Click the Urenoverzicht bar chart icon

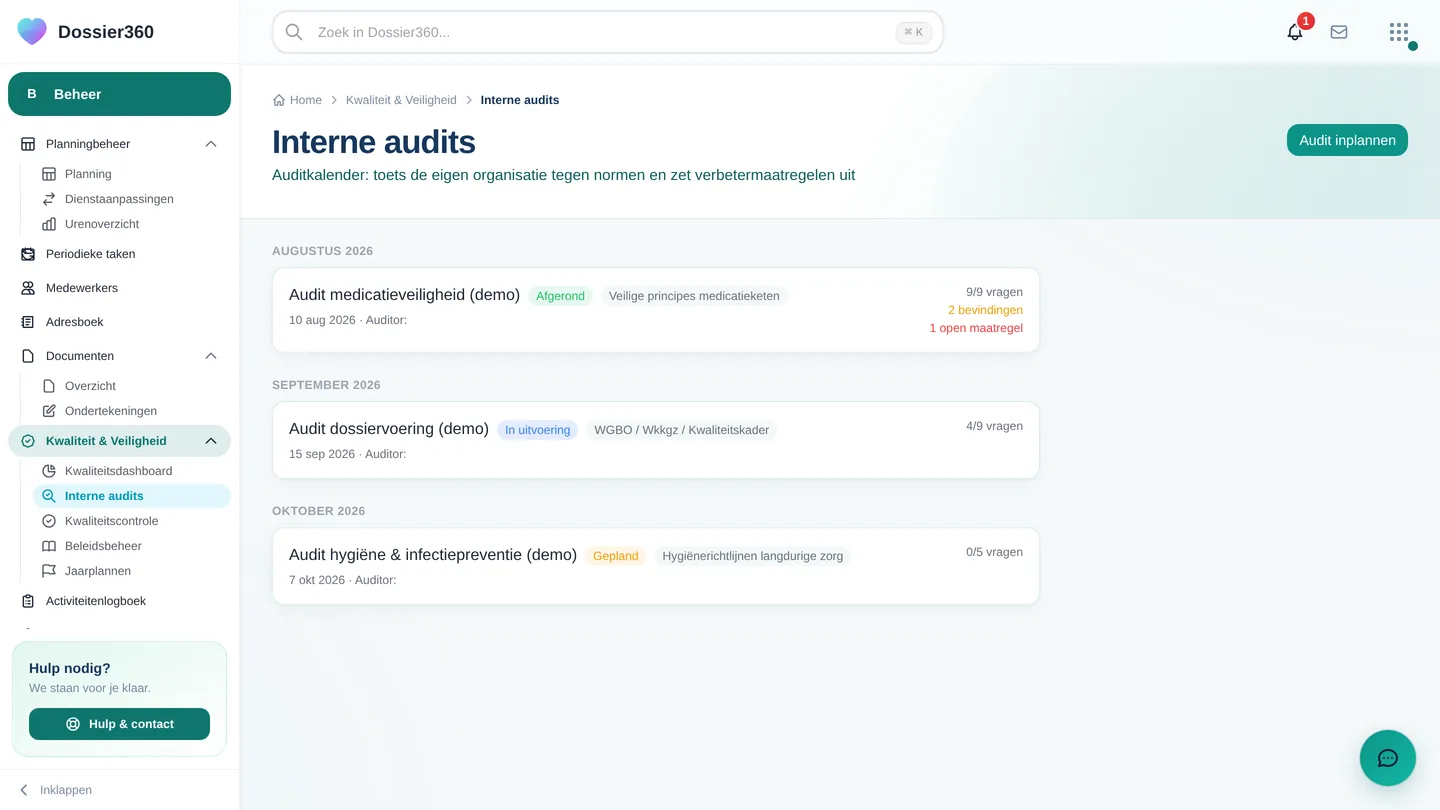click(49, 224)
